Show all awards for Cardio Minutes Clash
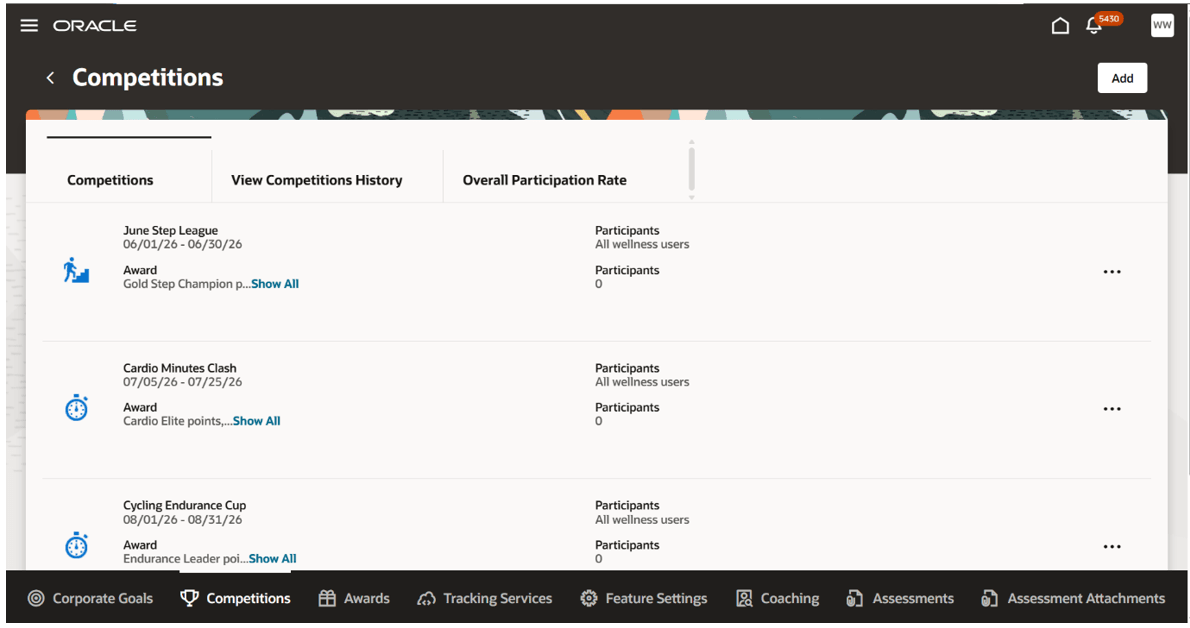Screen dimensions: 1190x628 257,421
